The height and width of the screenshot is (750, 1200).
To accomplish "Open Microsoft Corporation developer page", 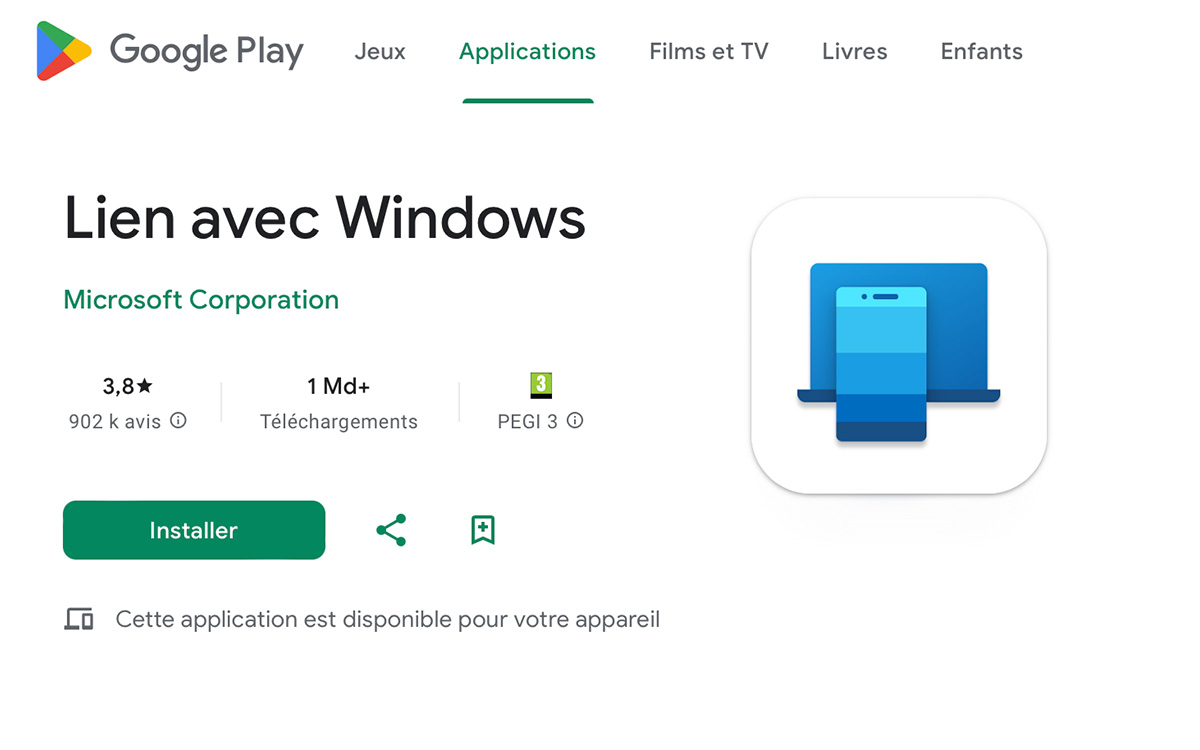I will click(201, 300).
